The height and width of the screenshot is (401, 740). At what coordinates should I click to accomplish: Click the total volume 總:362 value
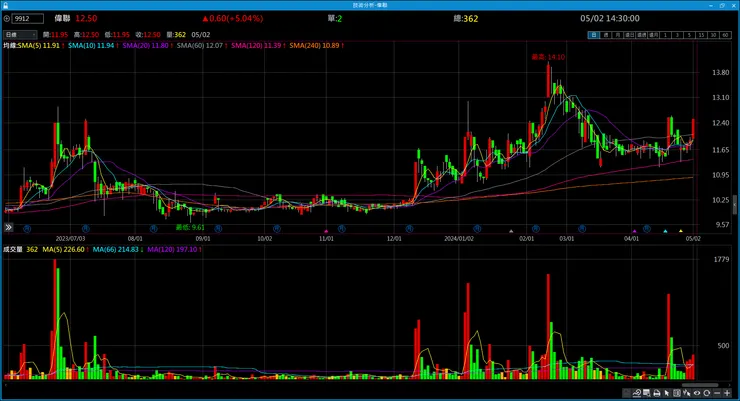466,19
